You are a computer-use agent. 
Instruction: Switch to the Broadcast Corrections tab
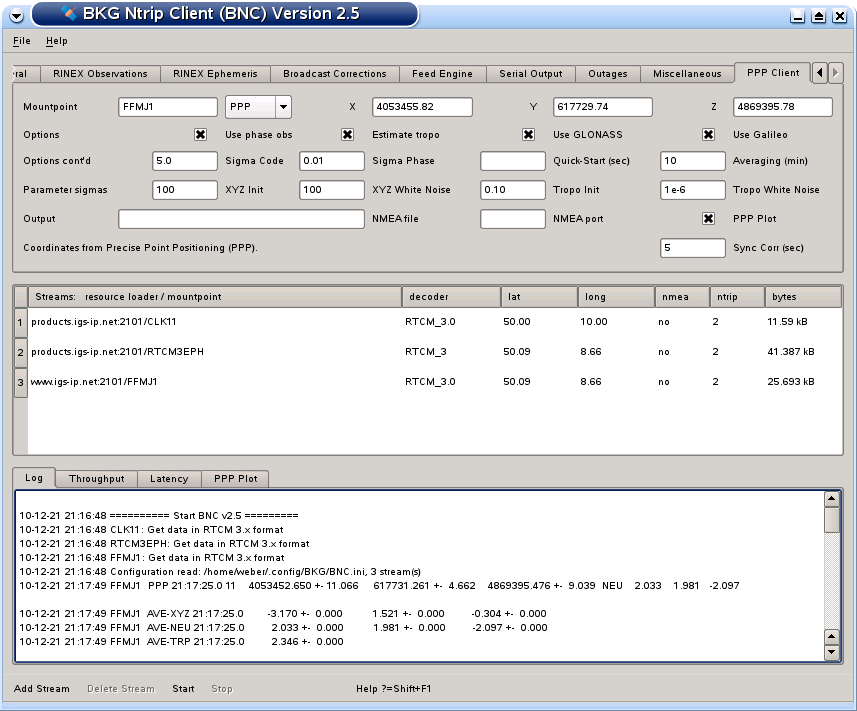[x=334, y=74]
